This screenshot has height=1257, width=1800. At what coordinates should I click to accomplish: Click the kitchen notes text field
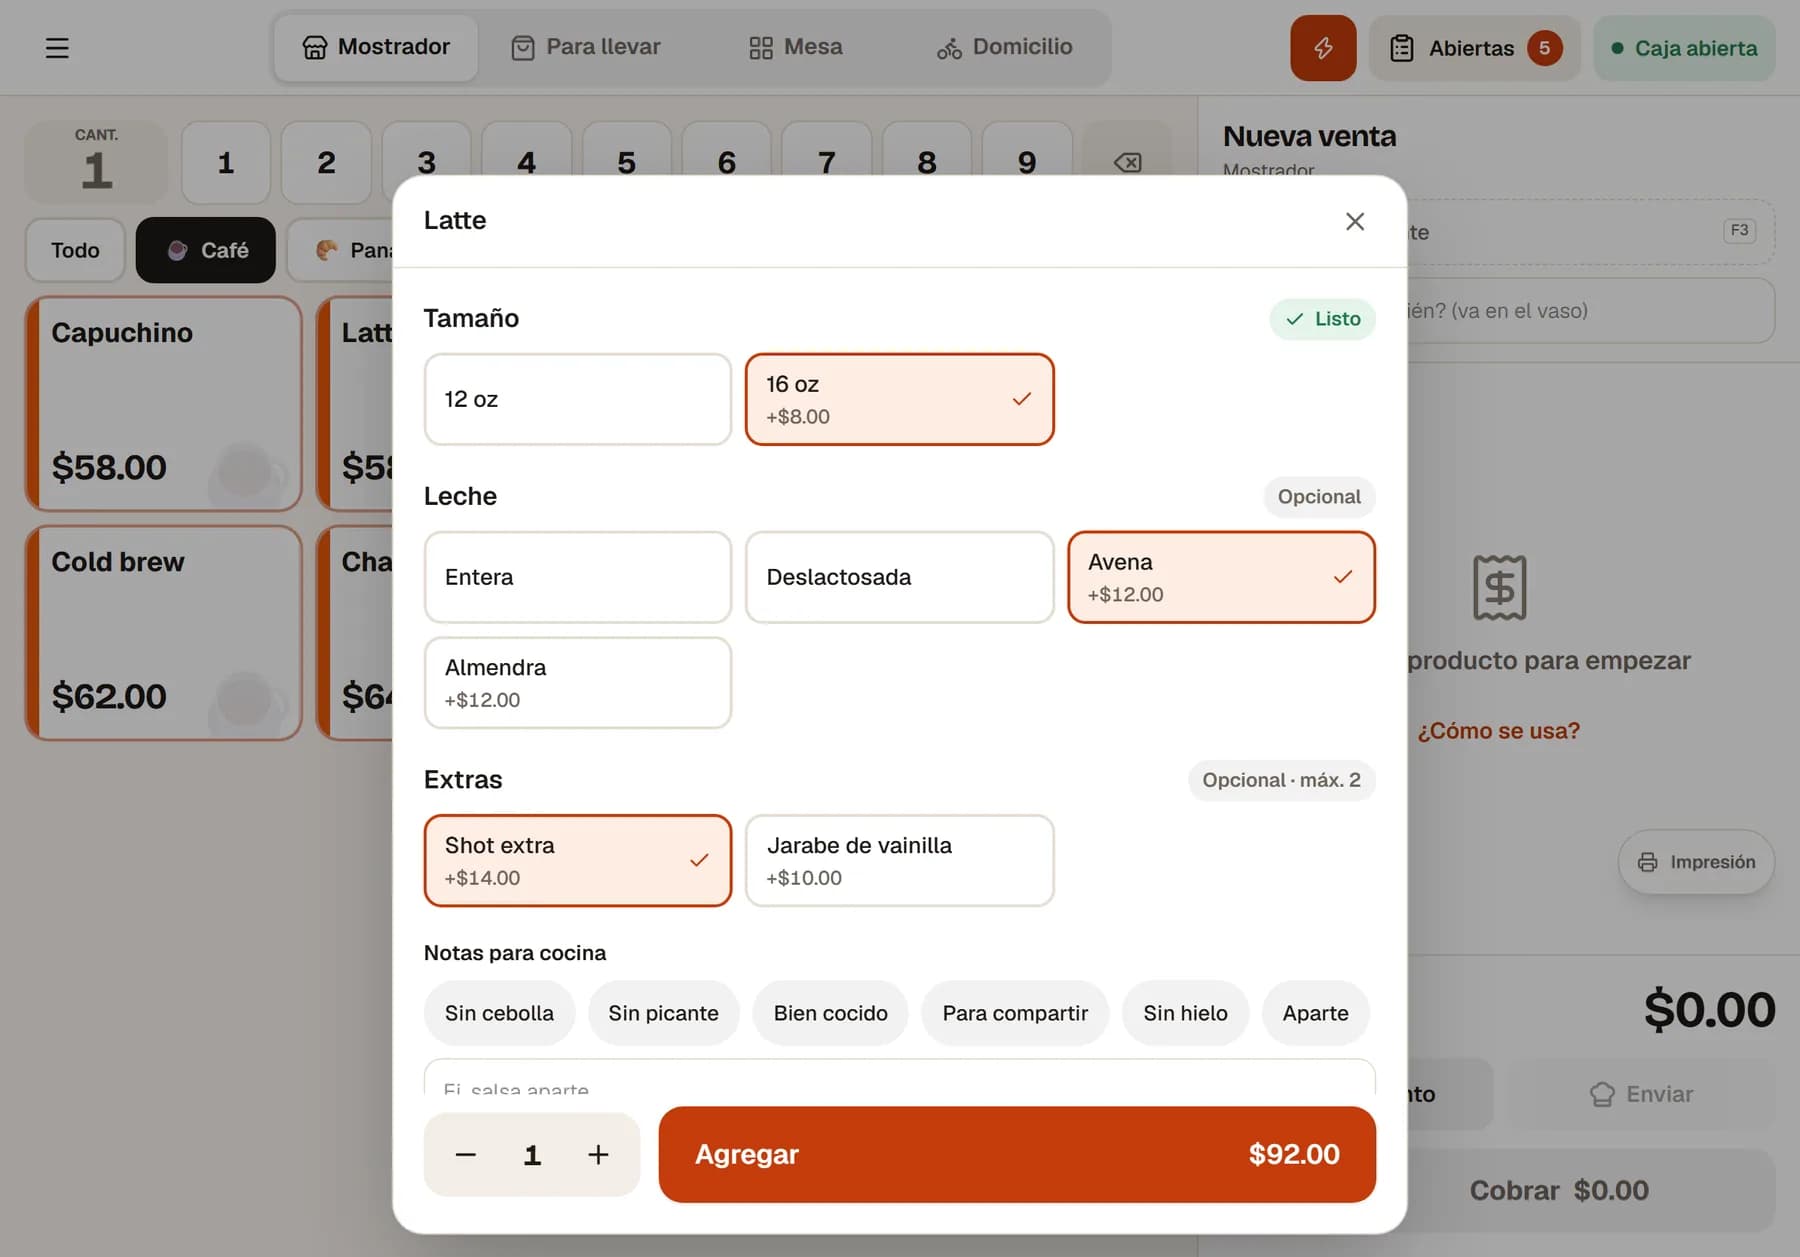pyautogui.click(x=899, y=1078)
